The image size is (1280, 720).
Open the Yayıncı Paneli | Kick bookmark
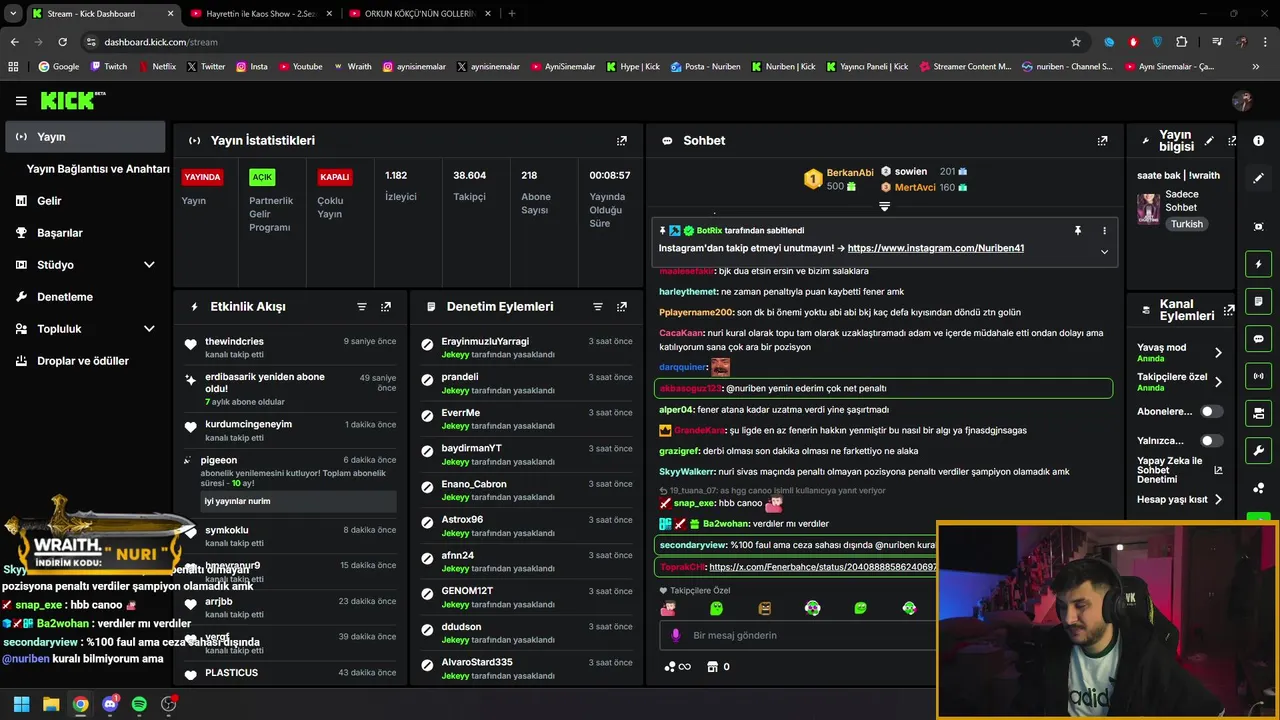[866, 67]
